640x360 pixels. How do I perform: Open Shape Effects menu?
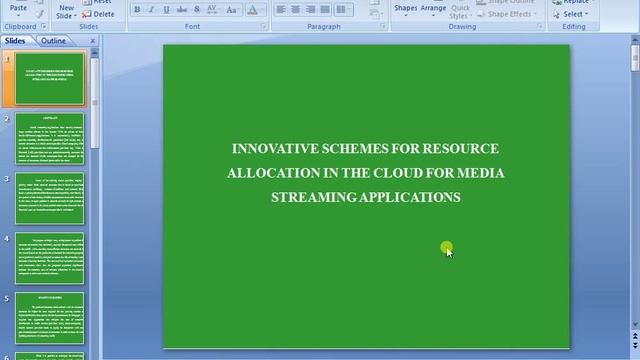tap(507, 14)
